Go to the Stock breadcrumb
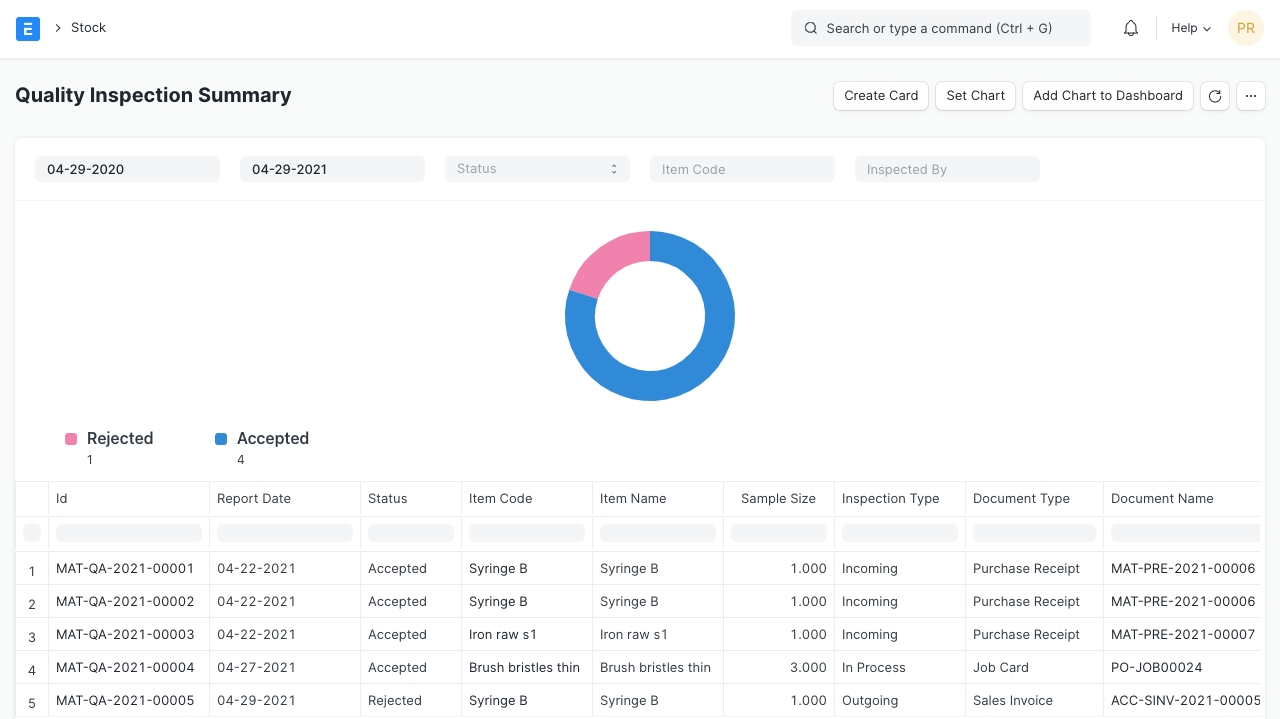Viewport: 1280px width, 719px height. [88, 28]
